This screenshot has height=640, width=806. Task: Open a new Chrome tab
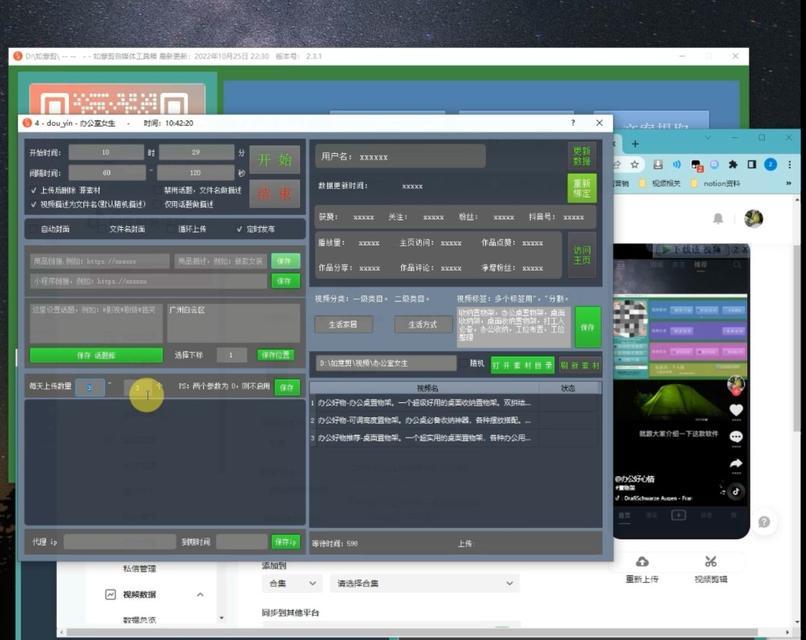coord(635,144)
